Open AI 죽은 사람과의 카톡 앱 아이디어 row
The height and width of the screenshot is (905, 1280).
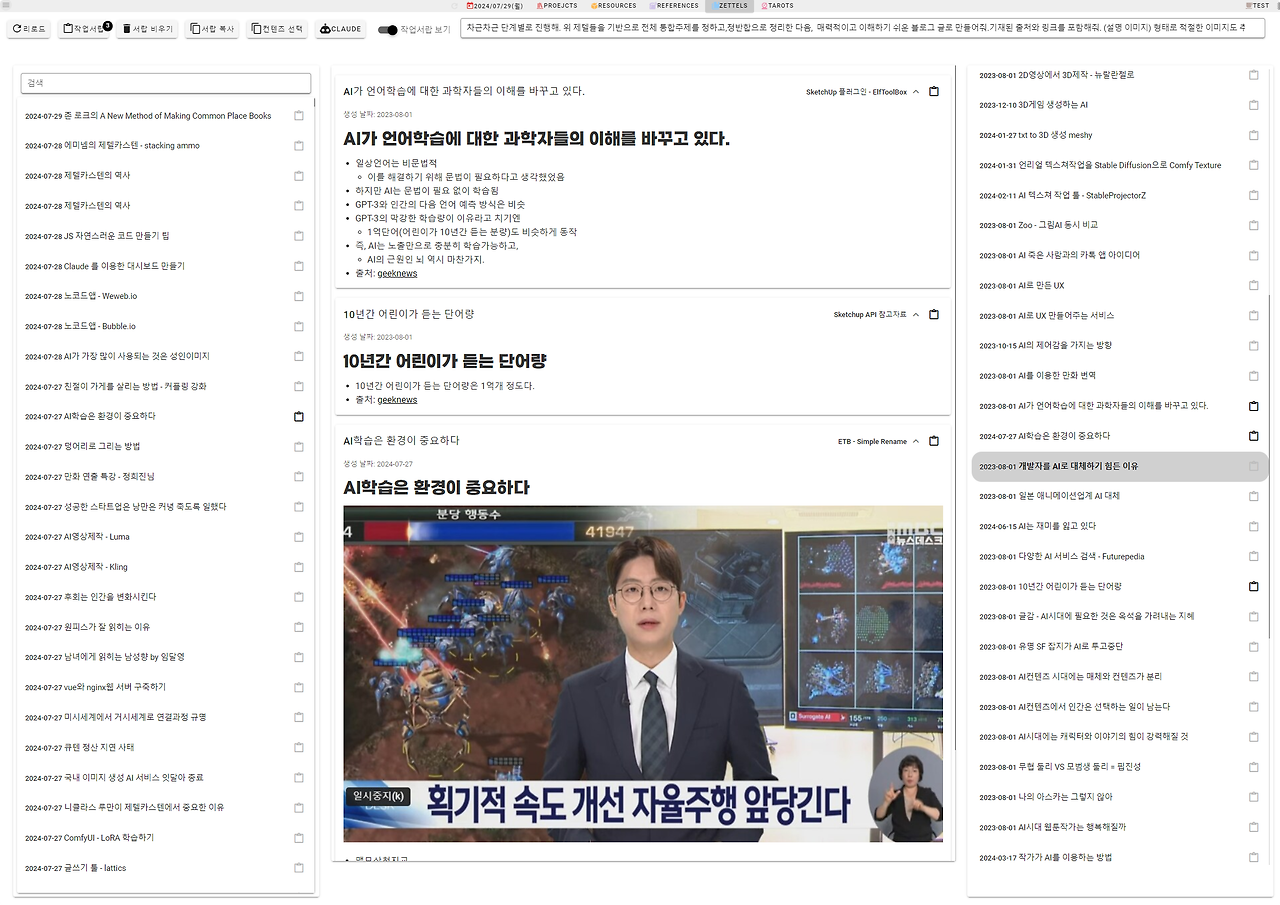point(1120,255)
